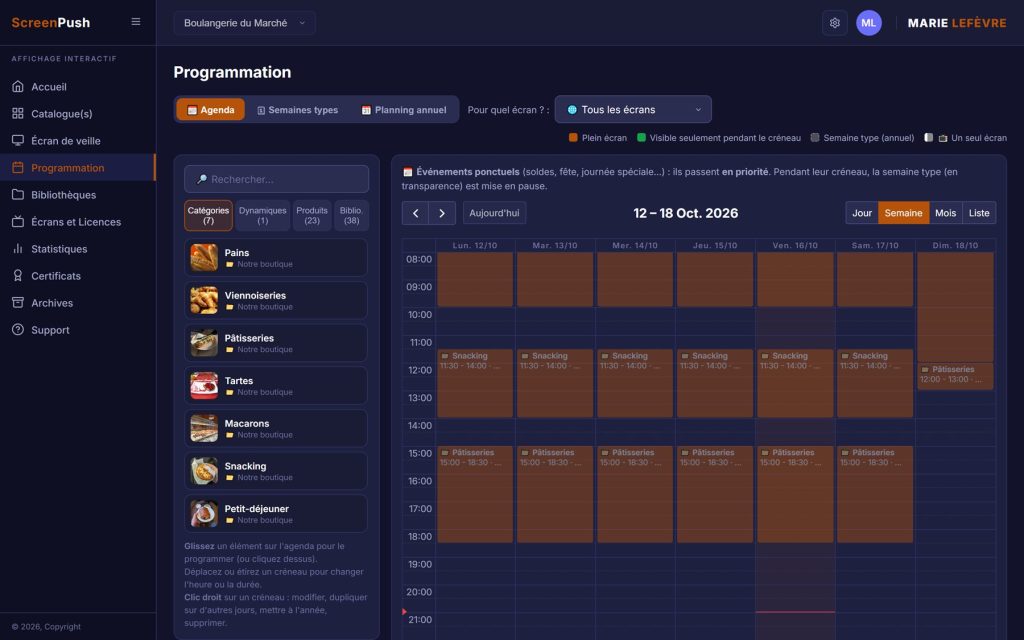This screenshot has width=1024, height=640.
Task: Click the Tartes category thumbnail
Action: [204, 385]
